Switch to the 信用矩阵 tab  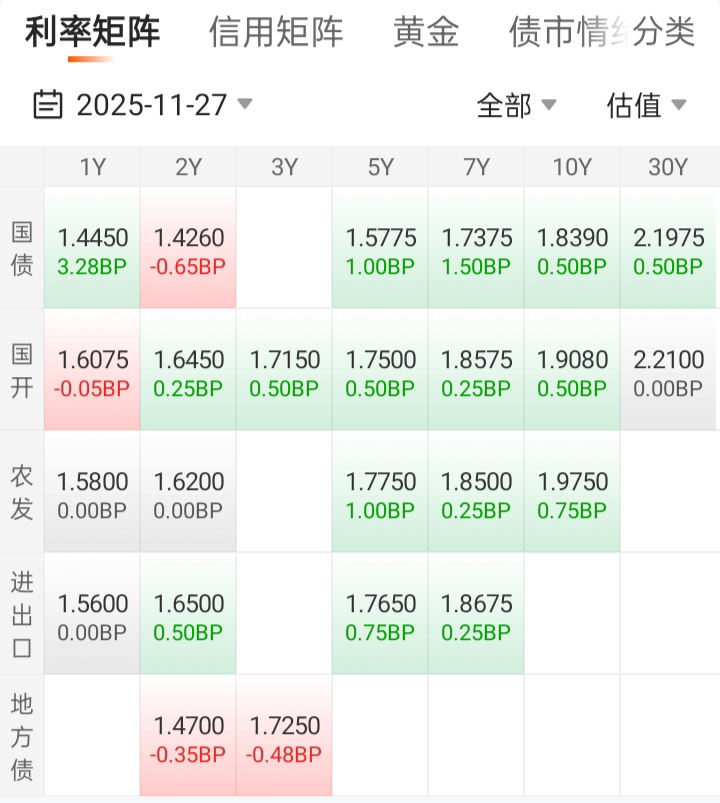tap(276, 32)
